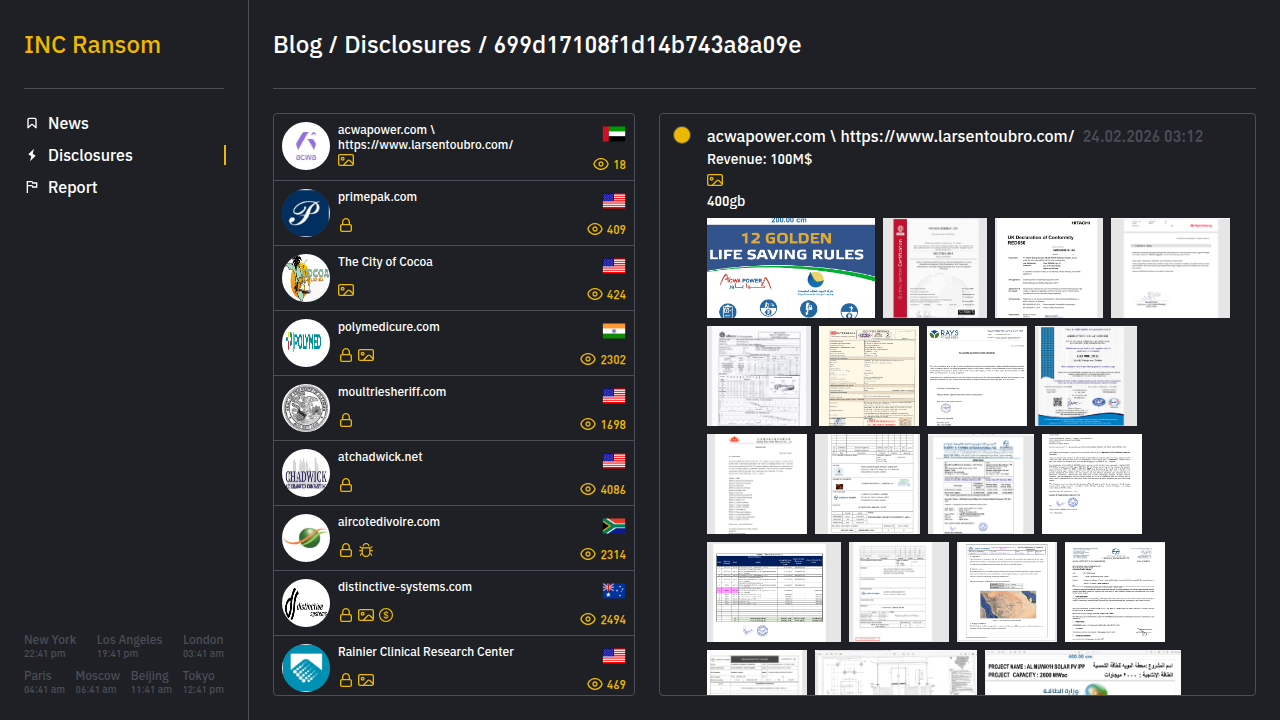Open the RAYS document thumbnail

[x=976, y=376]
